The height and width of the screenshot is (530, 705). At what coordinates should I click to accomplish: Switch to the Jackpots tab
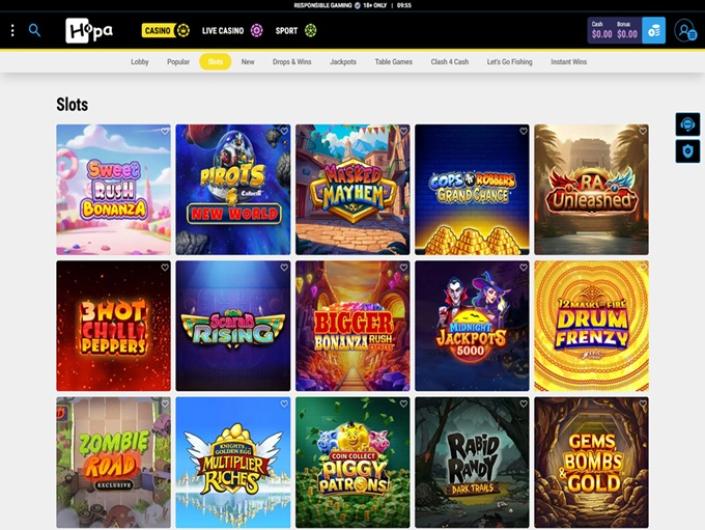[x=343, y=62]
